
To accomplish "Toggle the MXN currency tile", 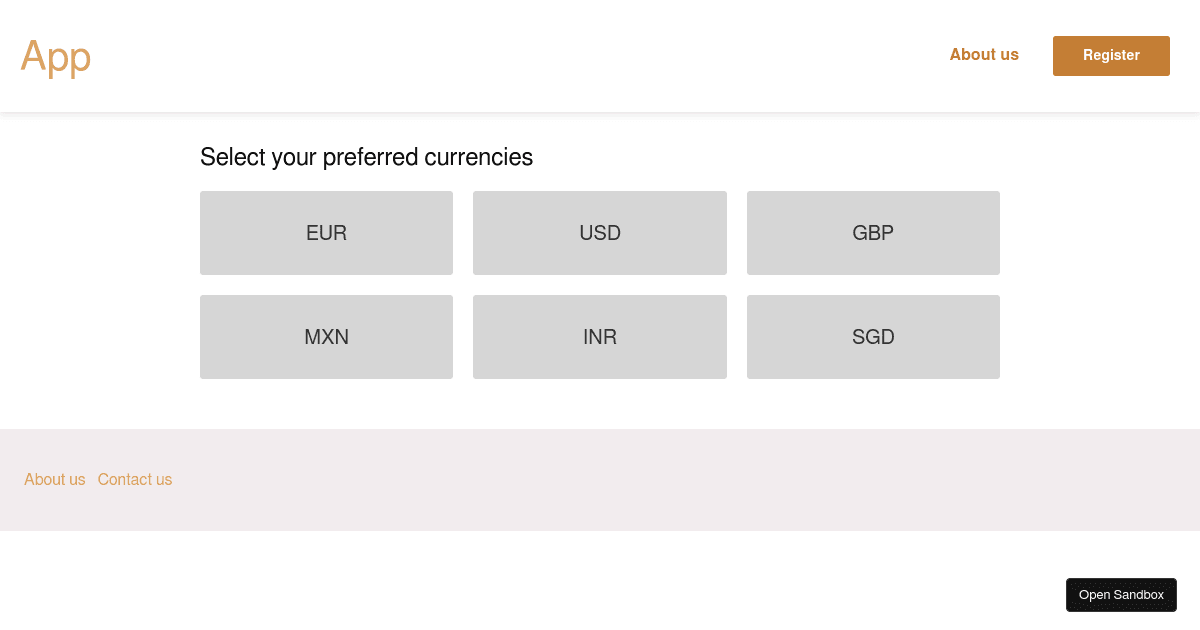I will pos(326,337).
